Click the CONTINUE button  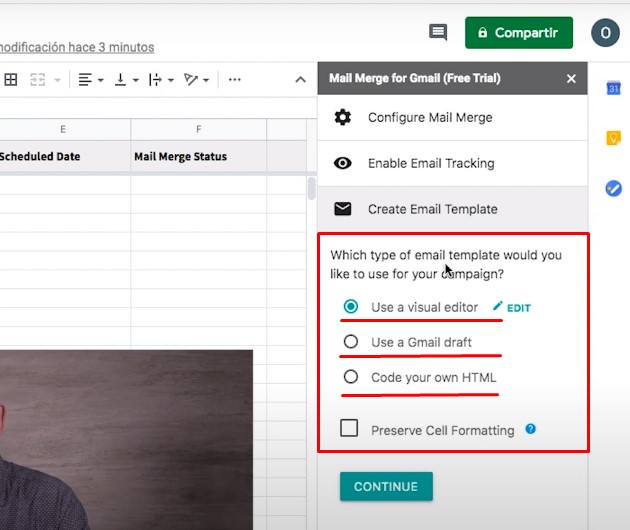386,487
